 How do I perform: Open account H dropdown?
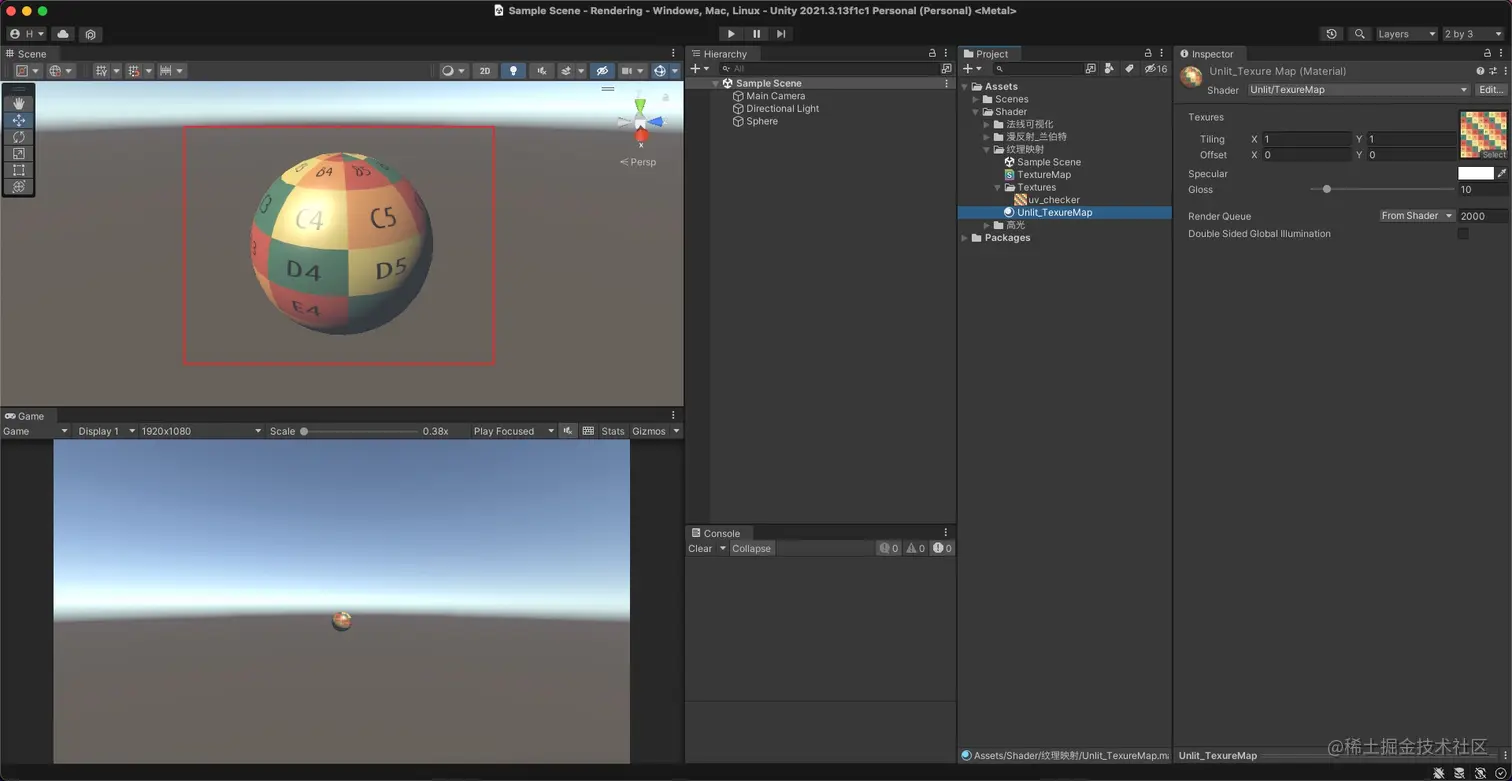pos(27,34)
